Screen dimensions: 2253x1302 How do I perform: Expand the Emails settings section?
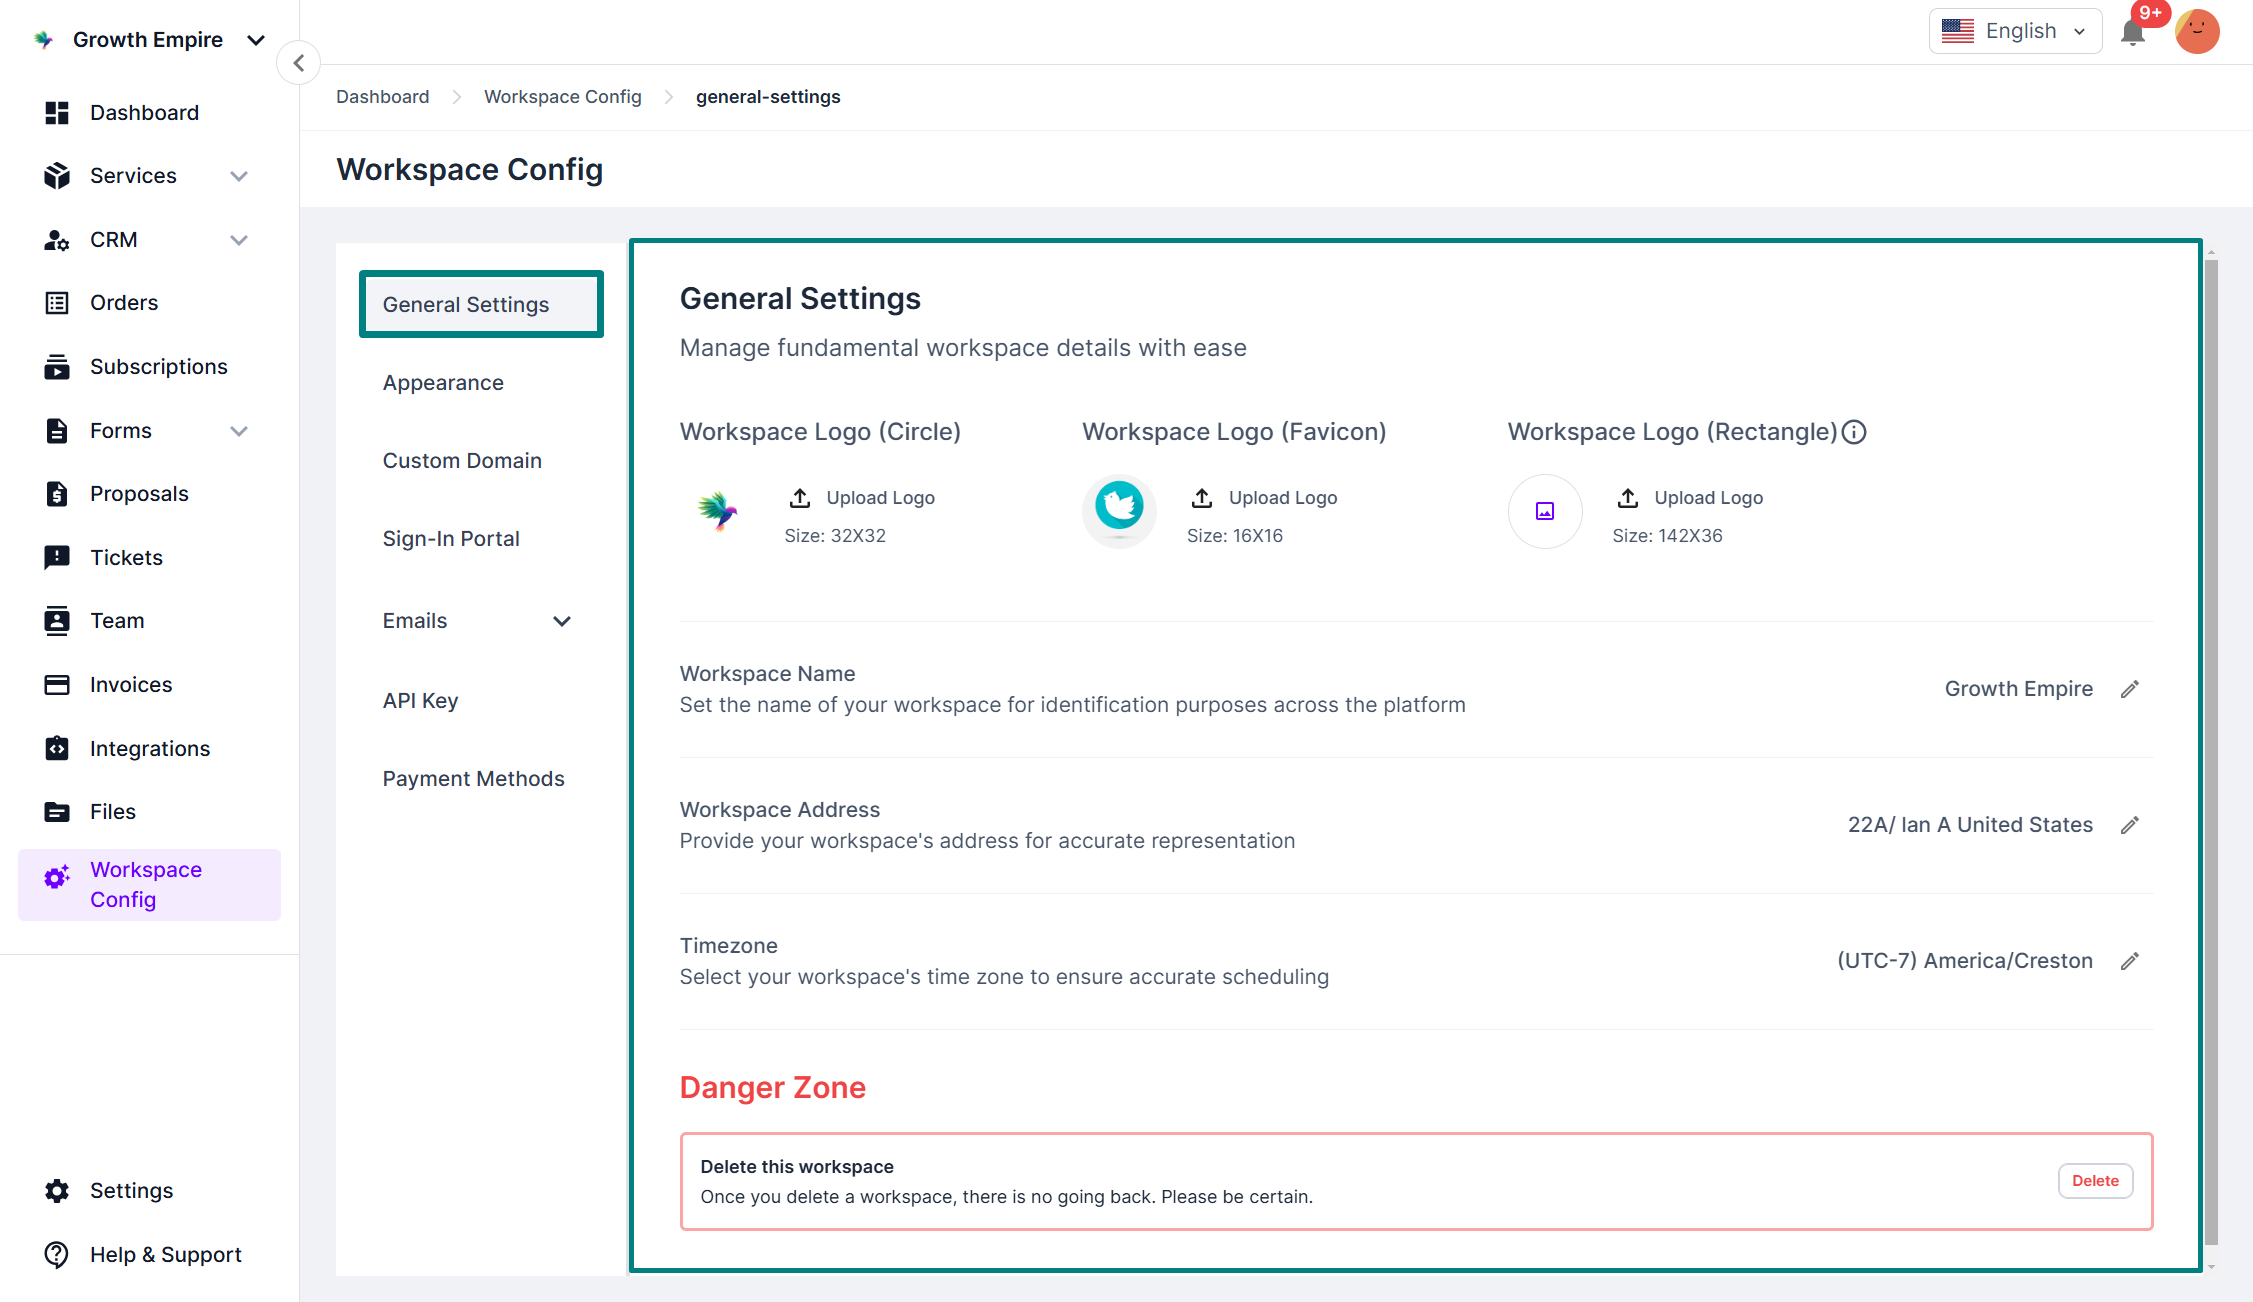pyautogui.click(x=562, y=621)
